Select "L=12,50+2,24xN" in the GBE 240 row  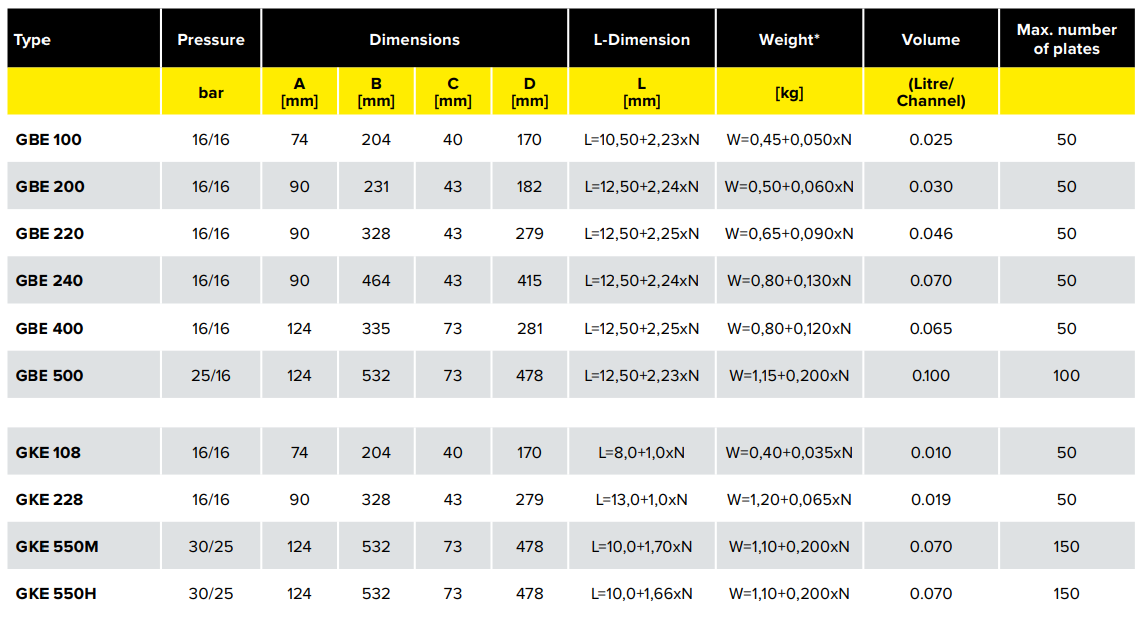(641, 281)
